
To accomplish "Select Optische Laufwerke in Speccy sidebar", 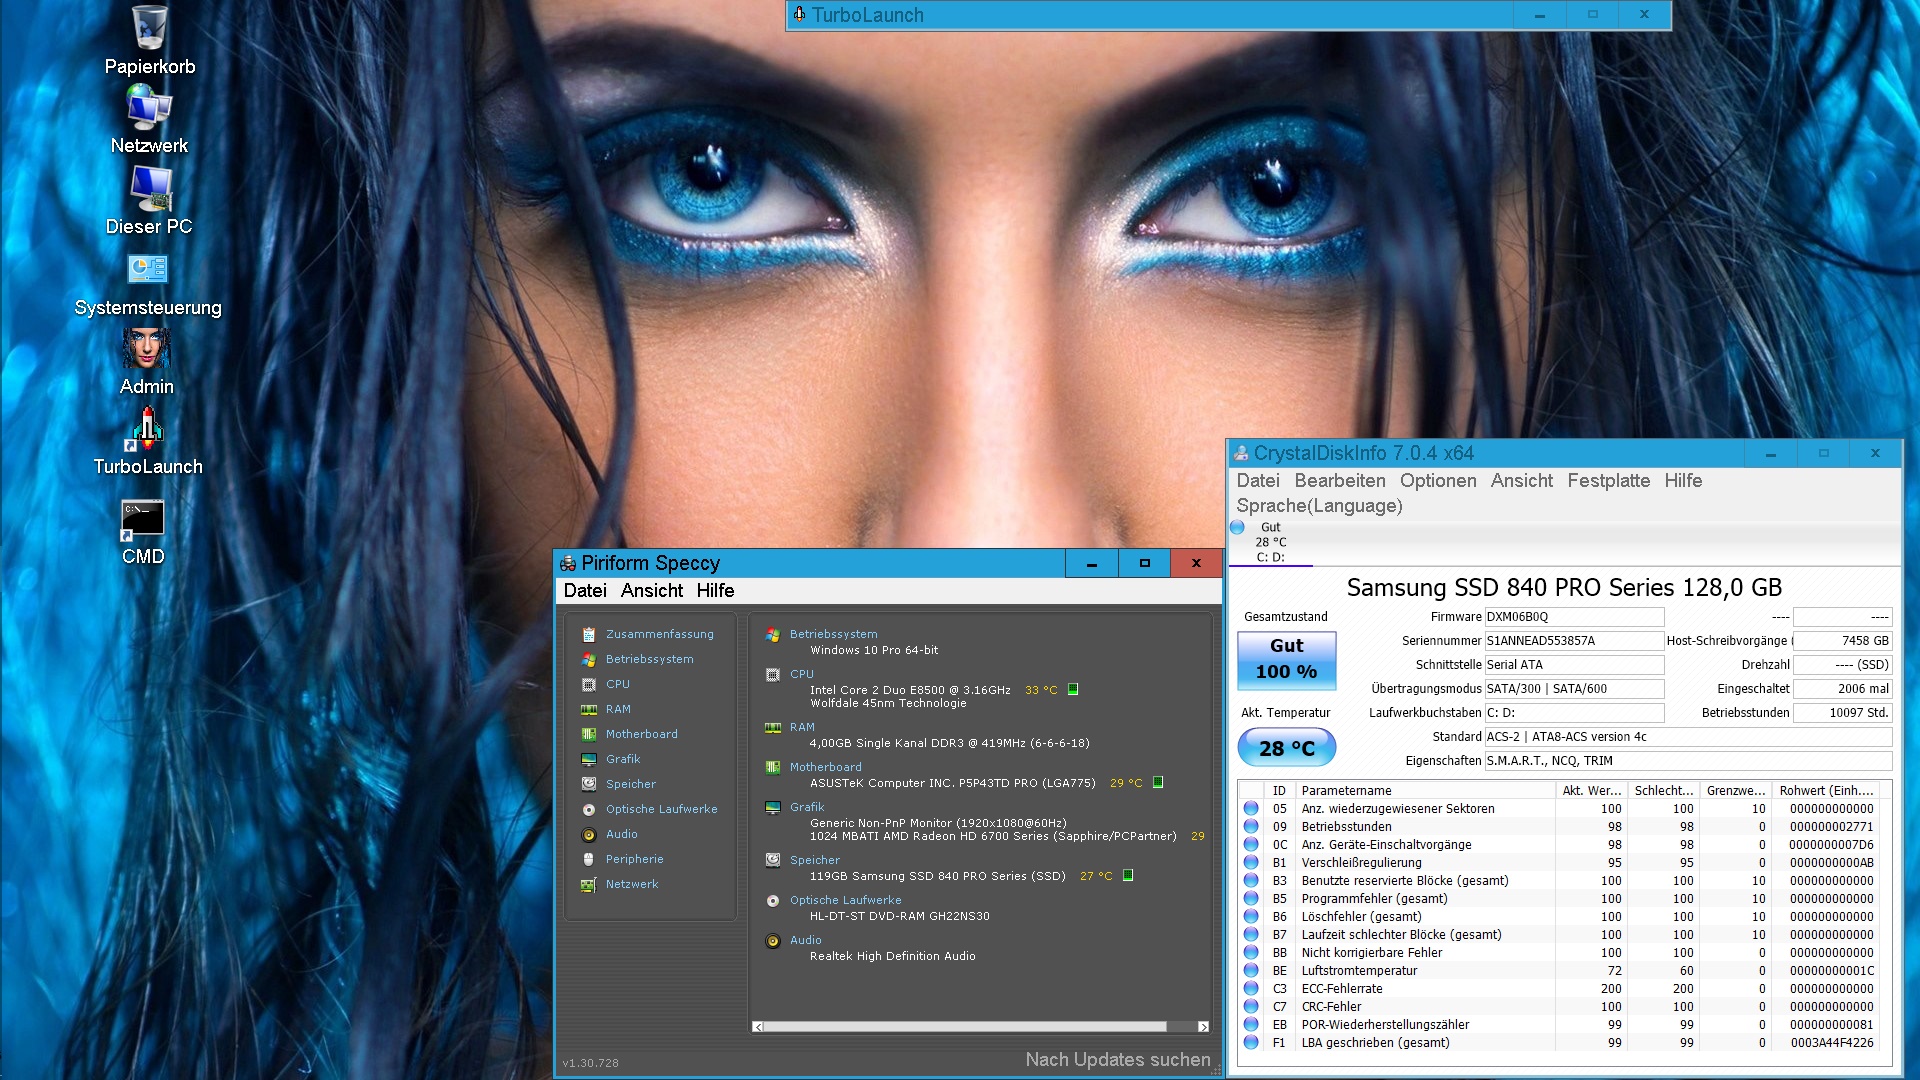I will tap(661, 809).
